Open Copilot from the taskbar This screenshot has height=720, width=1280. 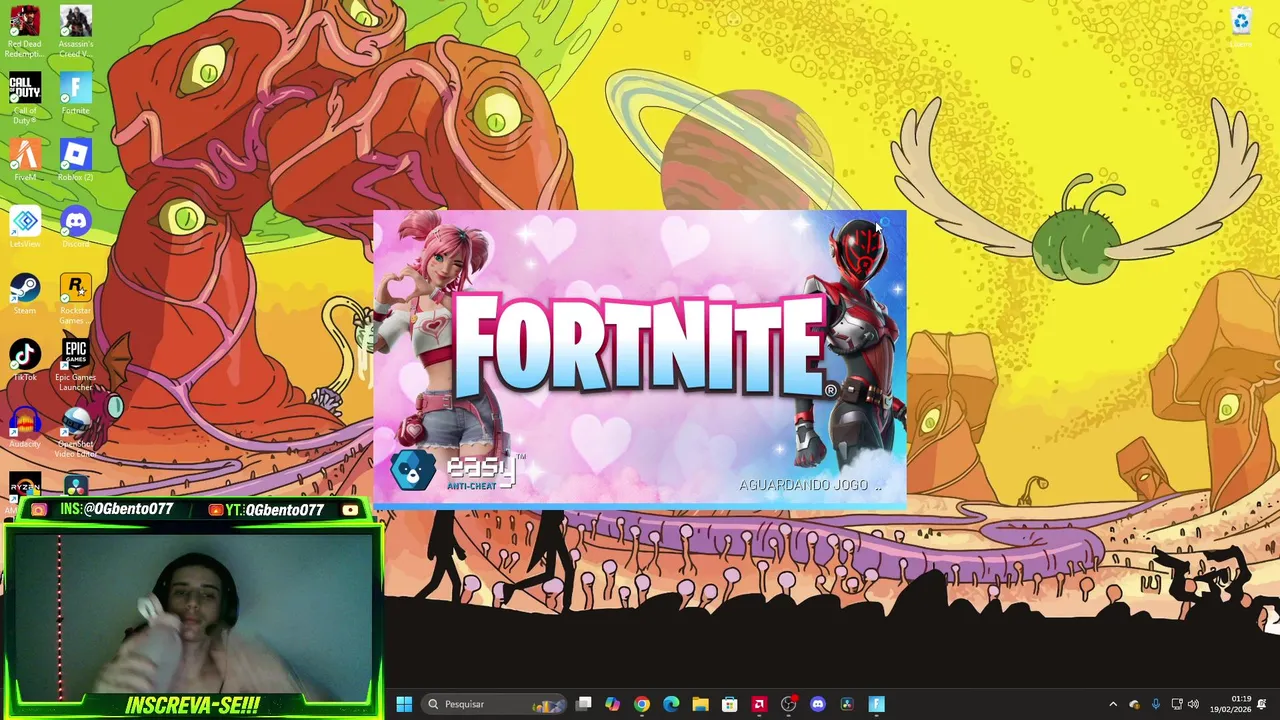(x=613, y=704)
